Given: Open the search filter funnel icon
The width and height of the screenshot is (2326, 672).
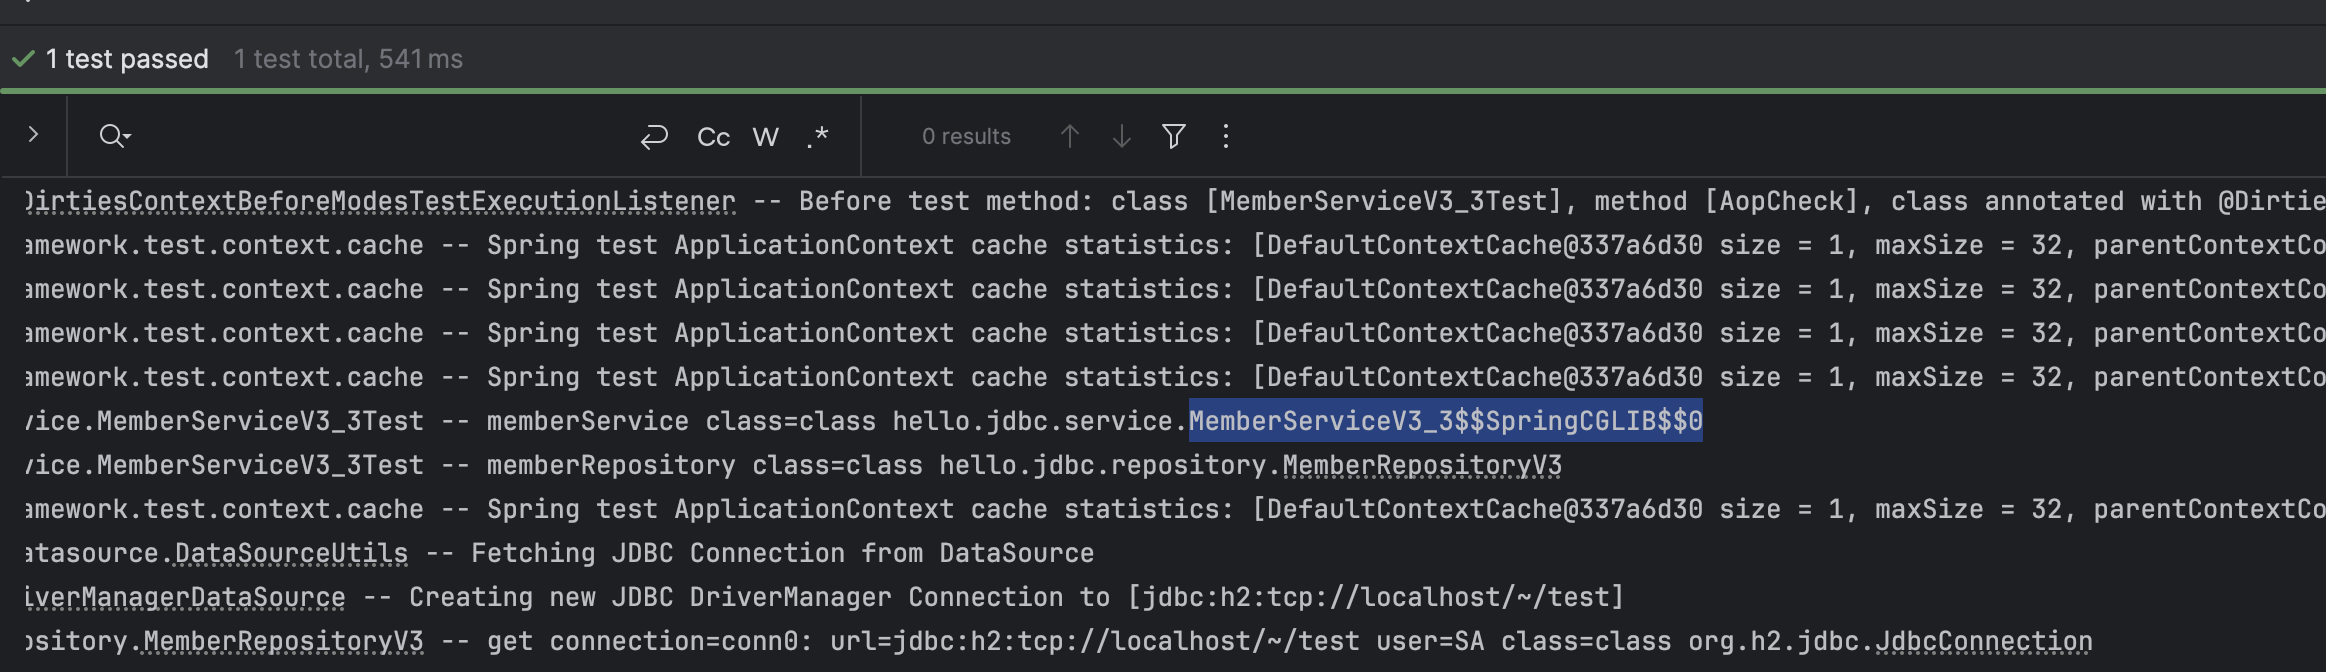Looking at the screenshot, I should (x=1174, y=136).
